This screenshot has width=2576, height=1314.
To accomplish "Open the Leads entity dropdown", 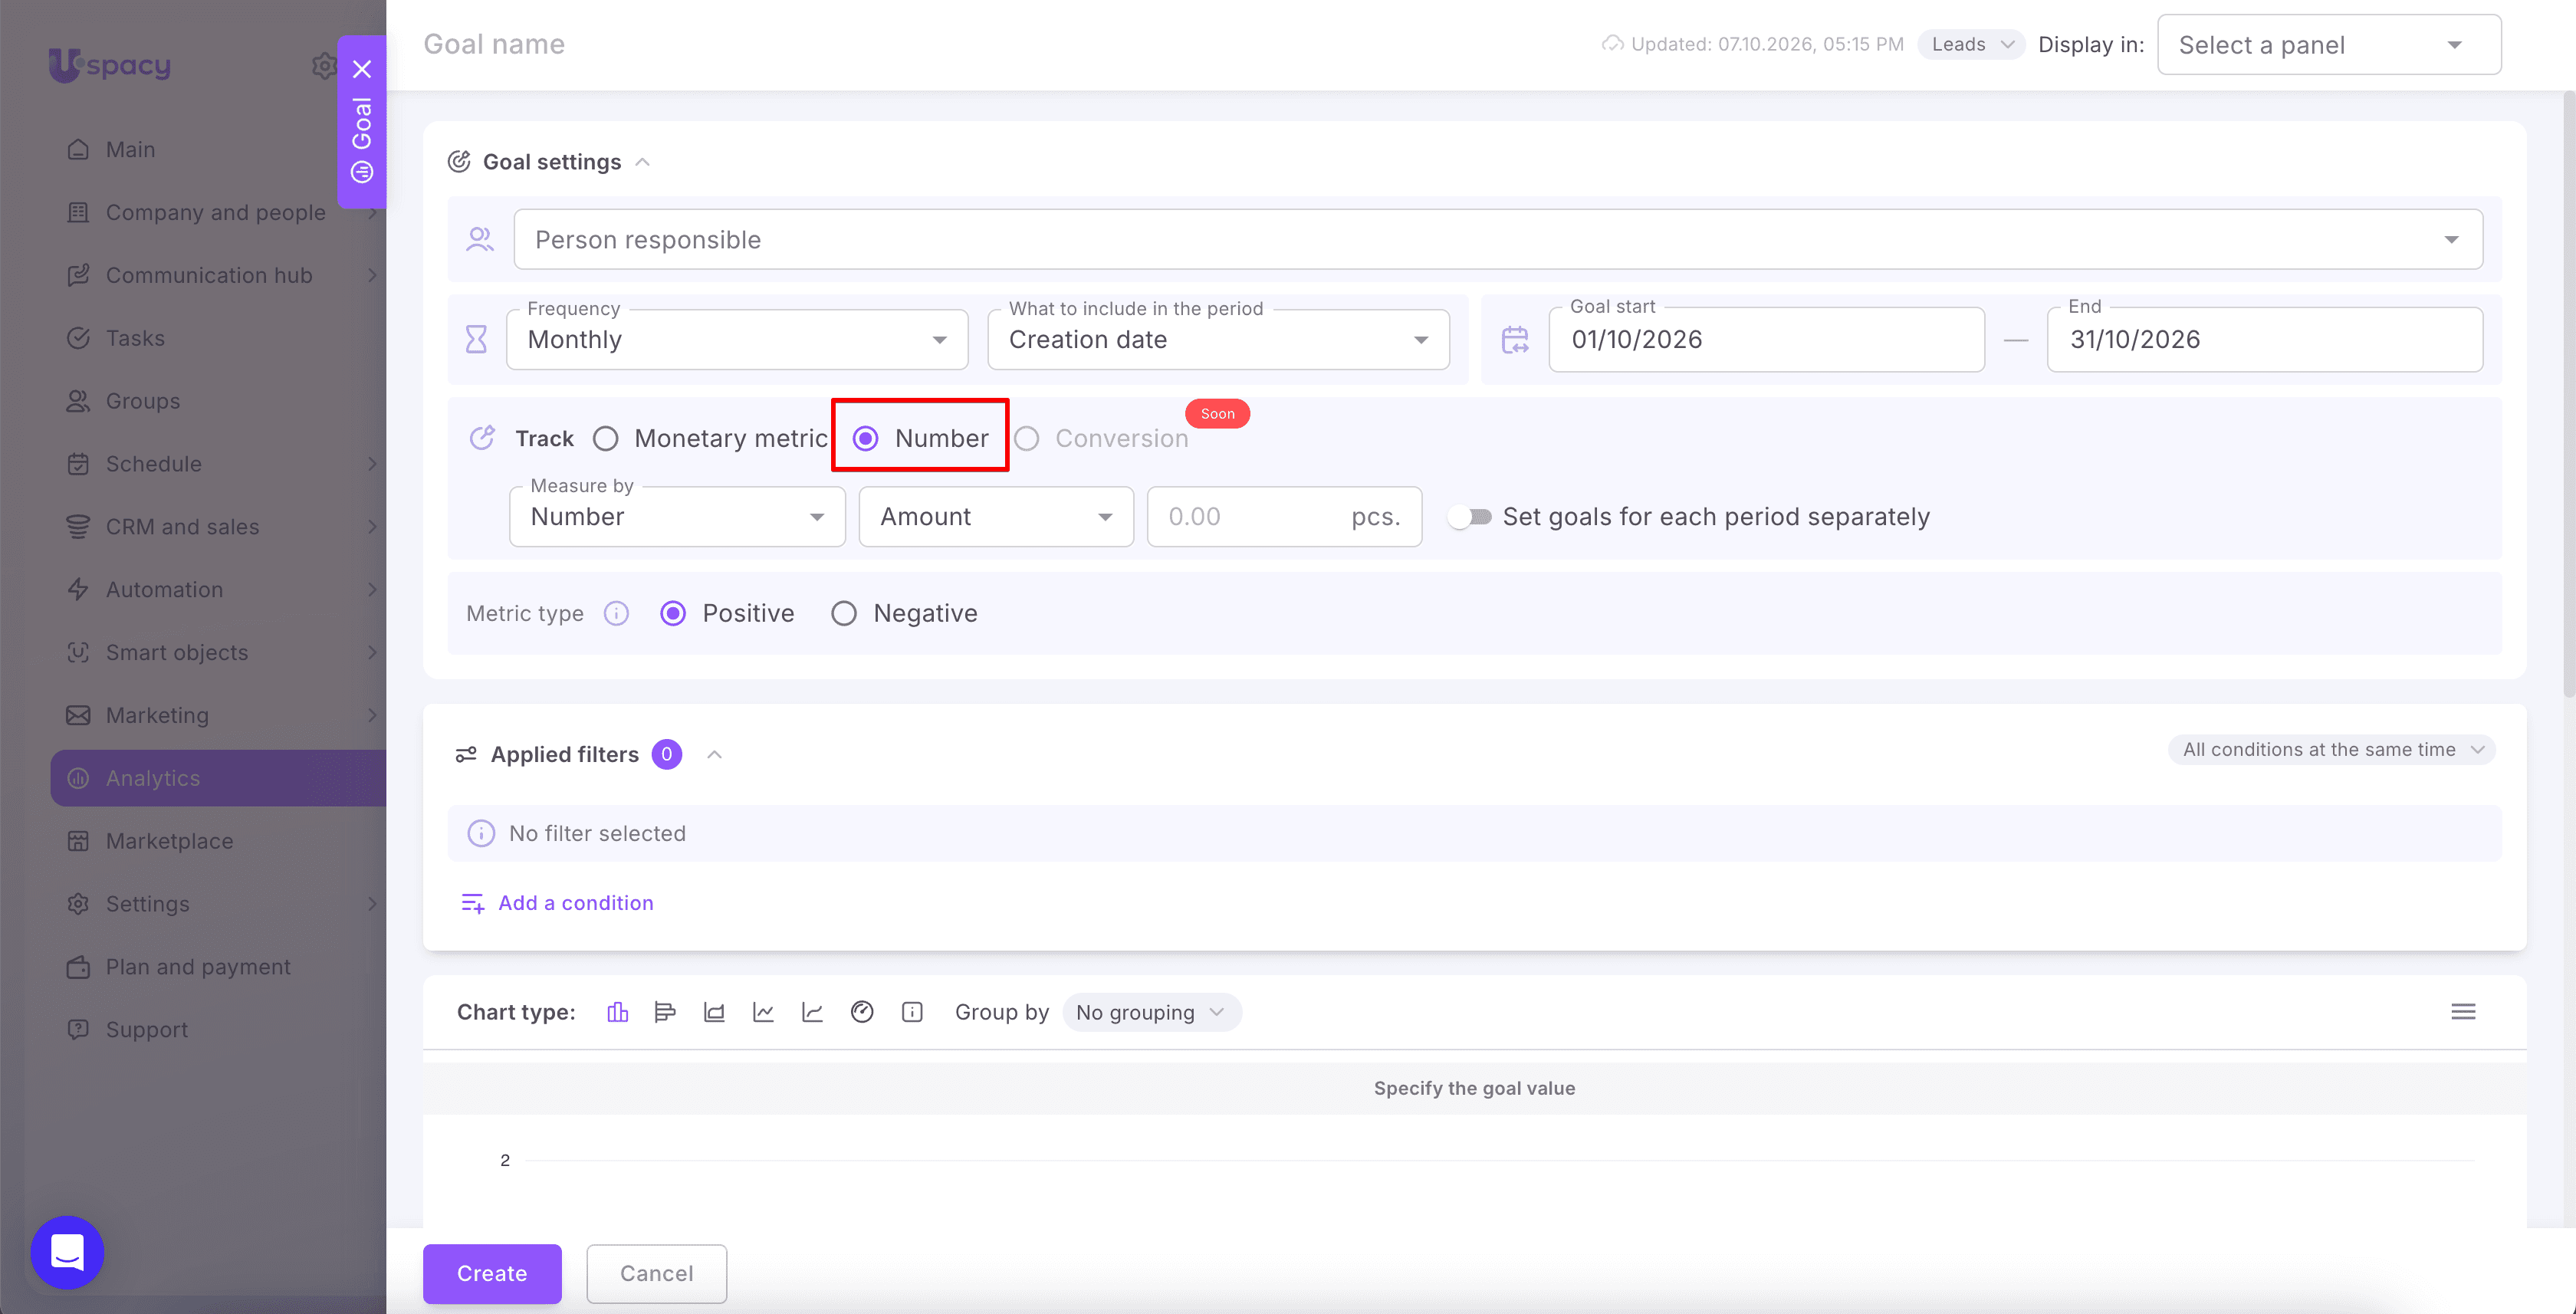I will pyautogui.click(x=1971, y=44).
